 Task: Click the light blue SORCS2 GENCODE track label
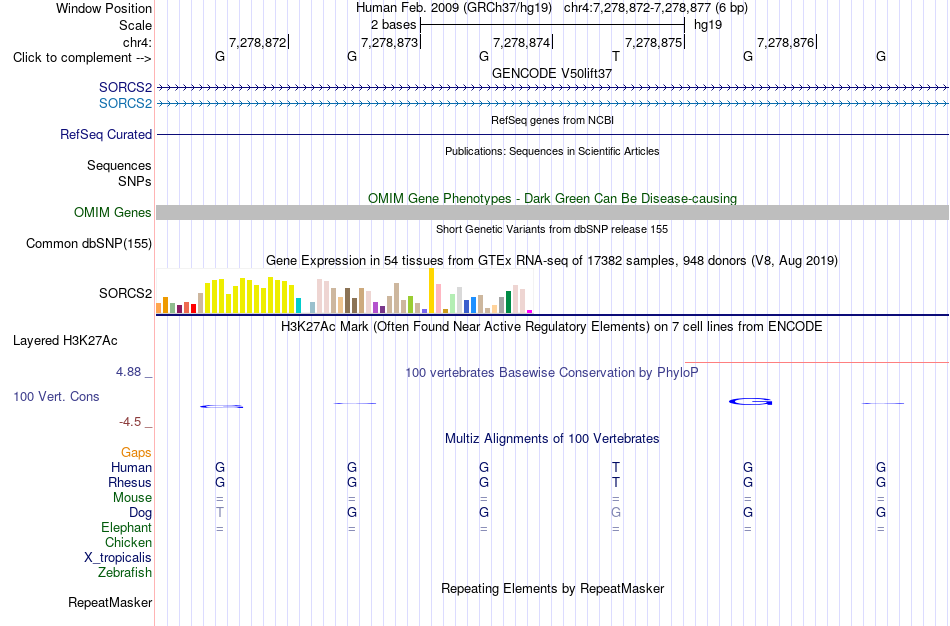click(125, 104)
